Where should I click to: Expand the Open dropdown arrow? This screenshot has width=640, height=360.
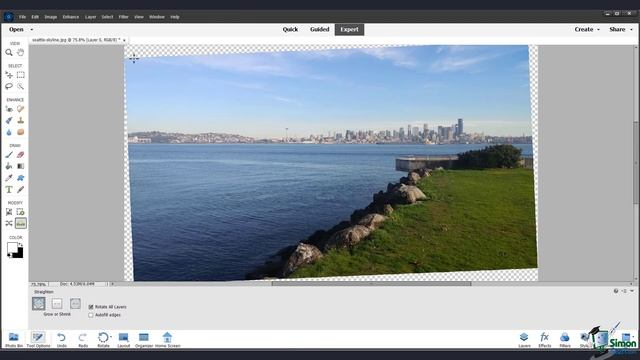(32, 29)
